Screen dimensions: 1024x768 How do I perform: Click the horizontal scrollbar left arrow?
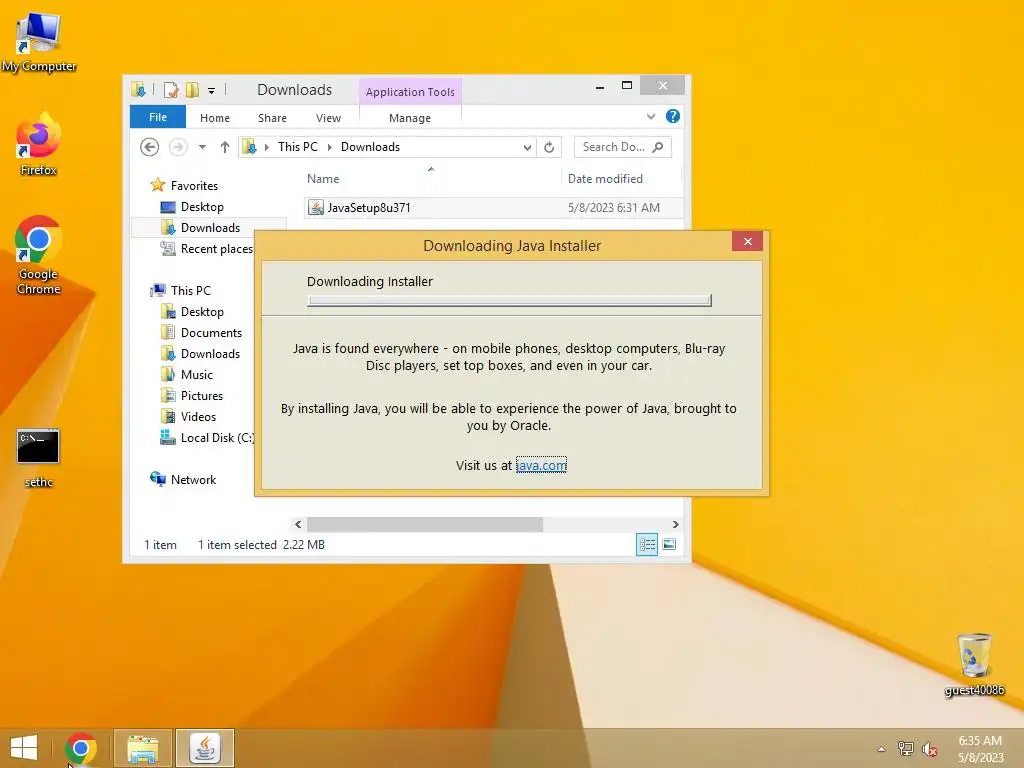coord(298,524)
